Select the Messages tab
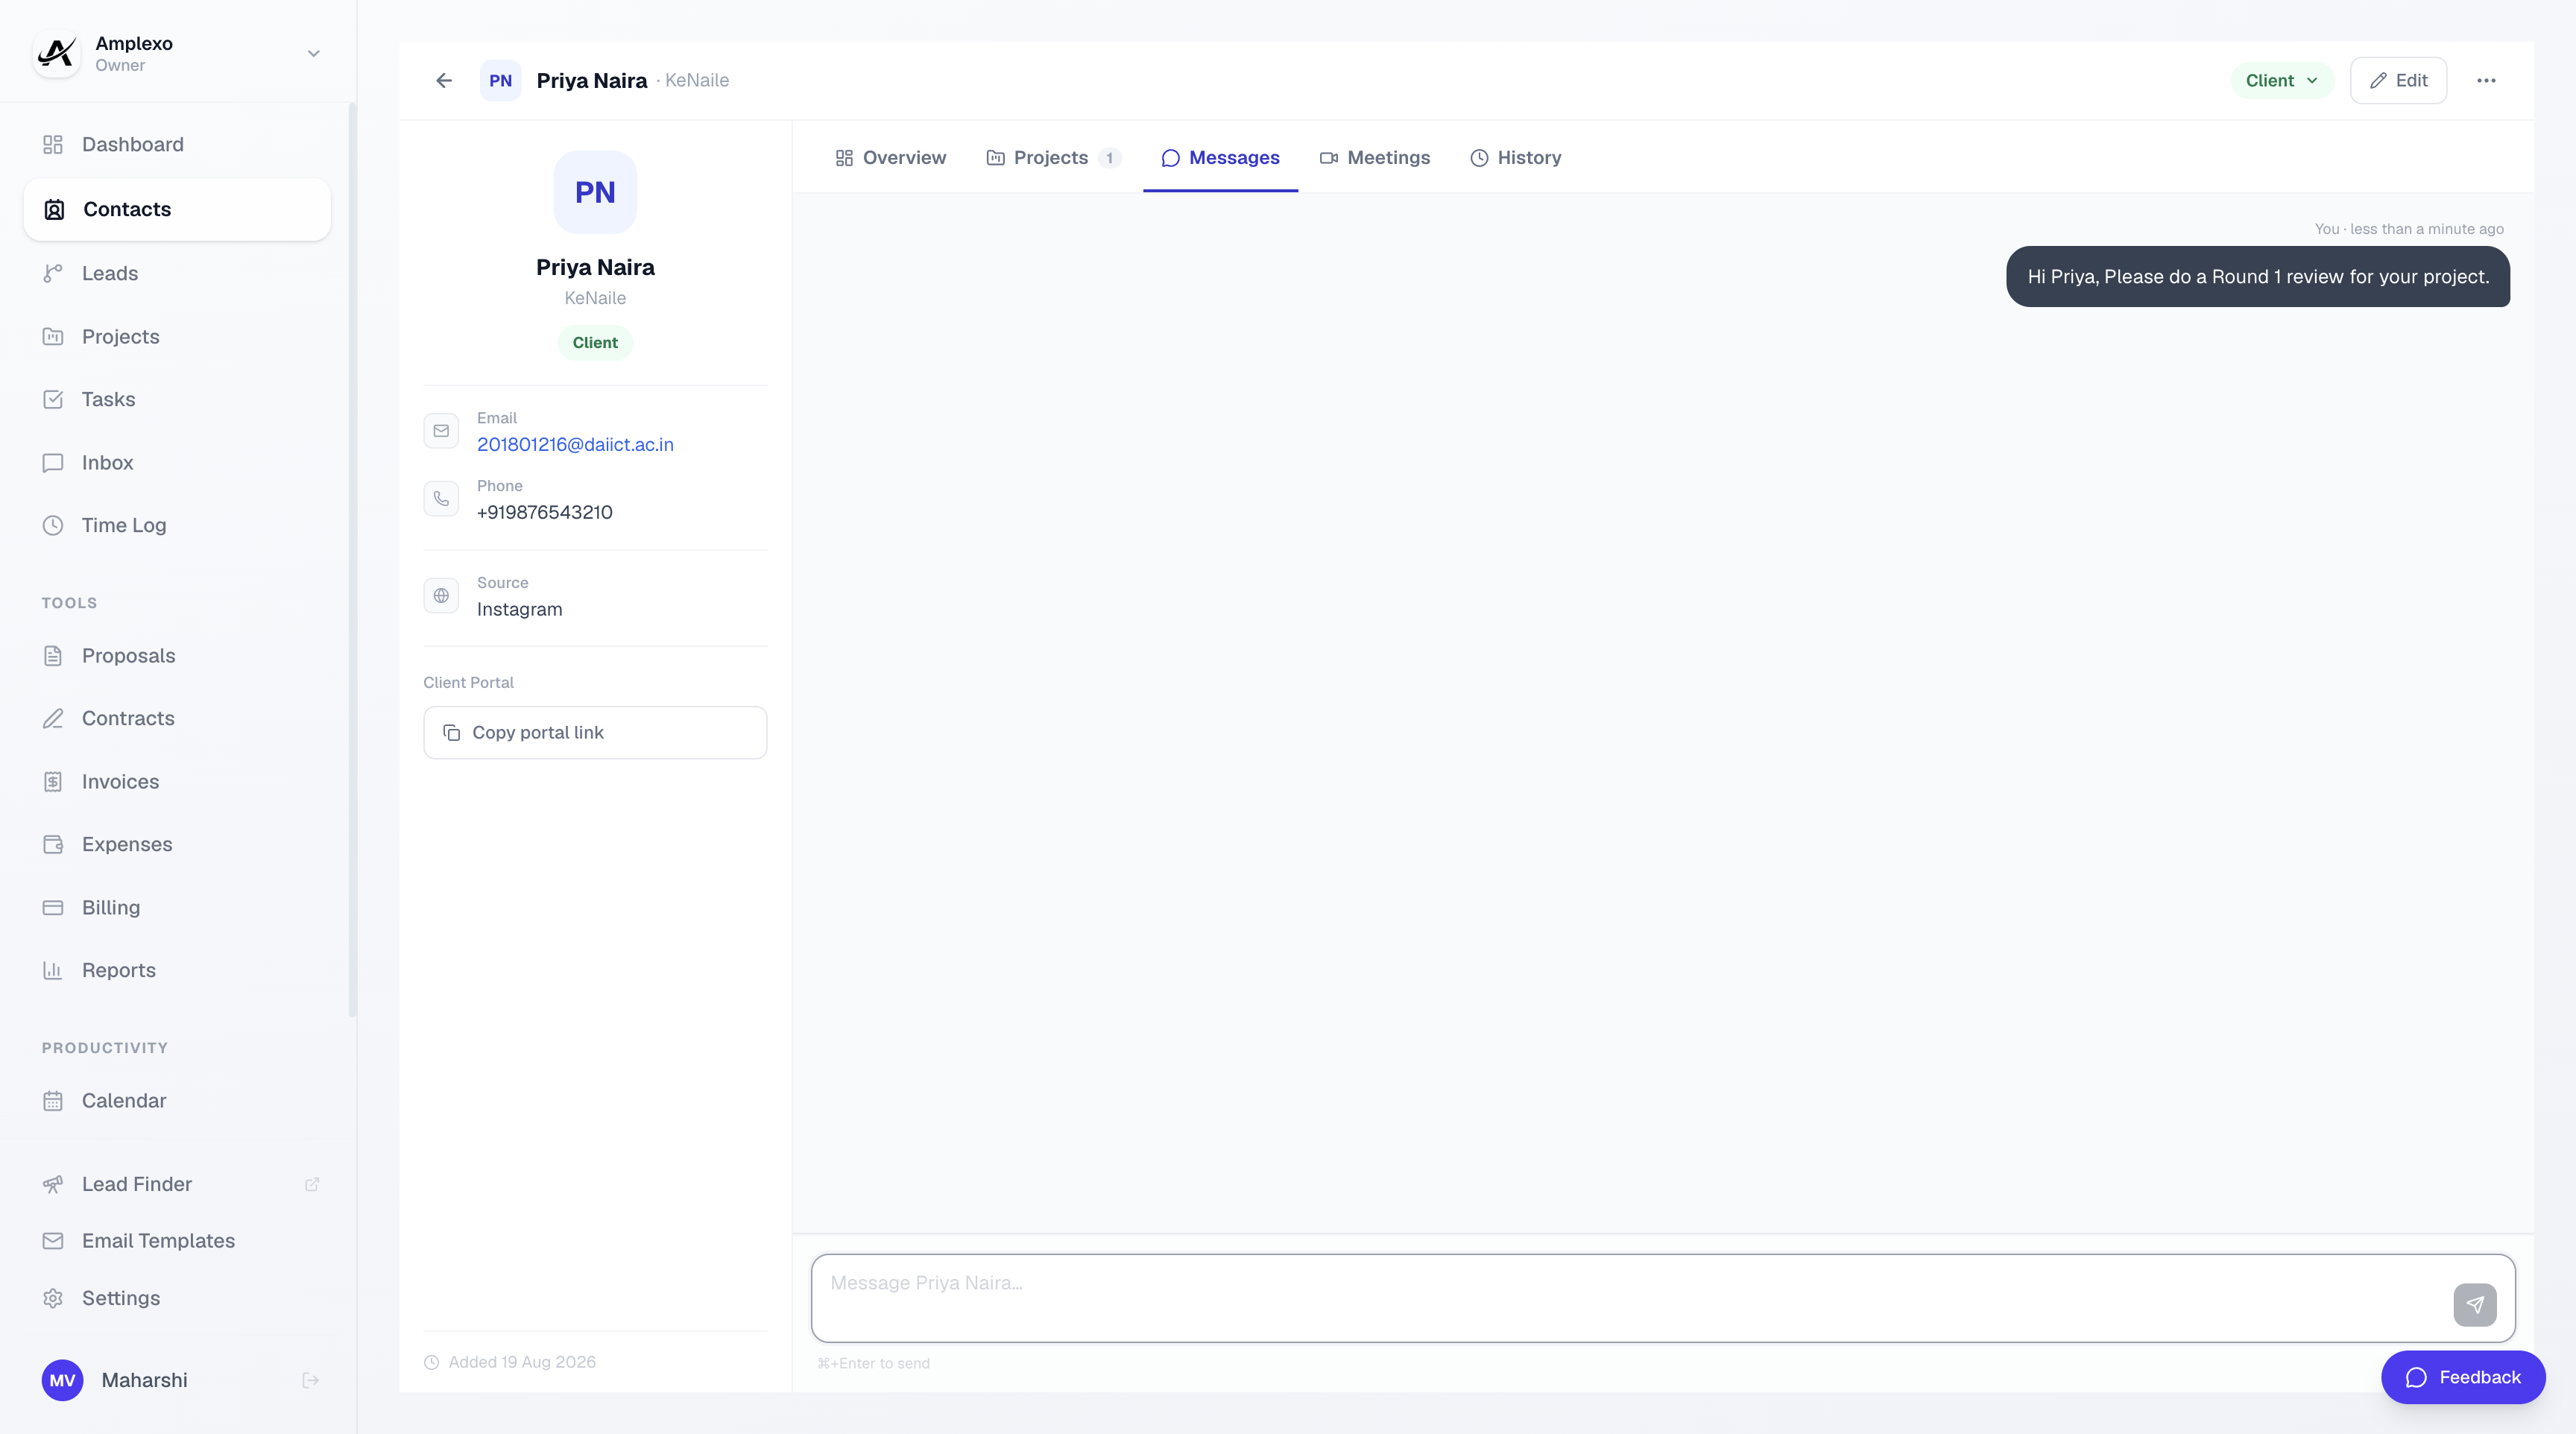This screenshot has height=1434, width=2576. point(1220,157)
